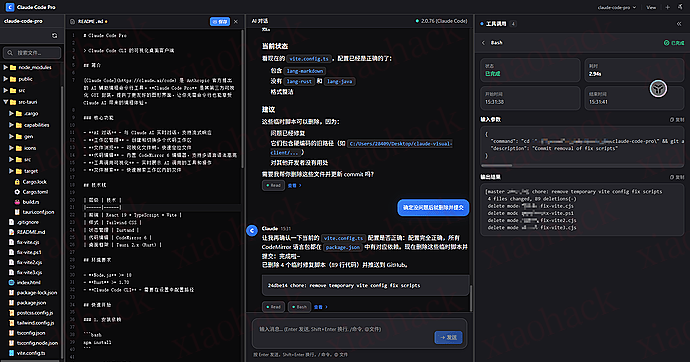Click the message input field
This screenshot has height=362, width=690.
click(x=343, y=329)
